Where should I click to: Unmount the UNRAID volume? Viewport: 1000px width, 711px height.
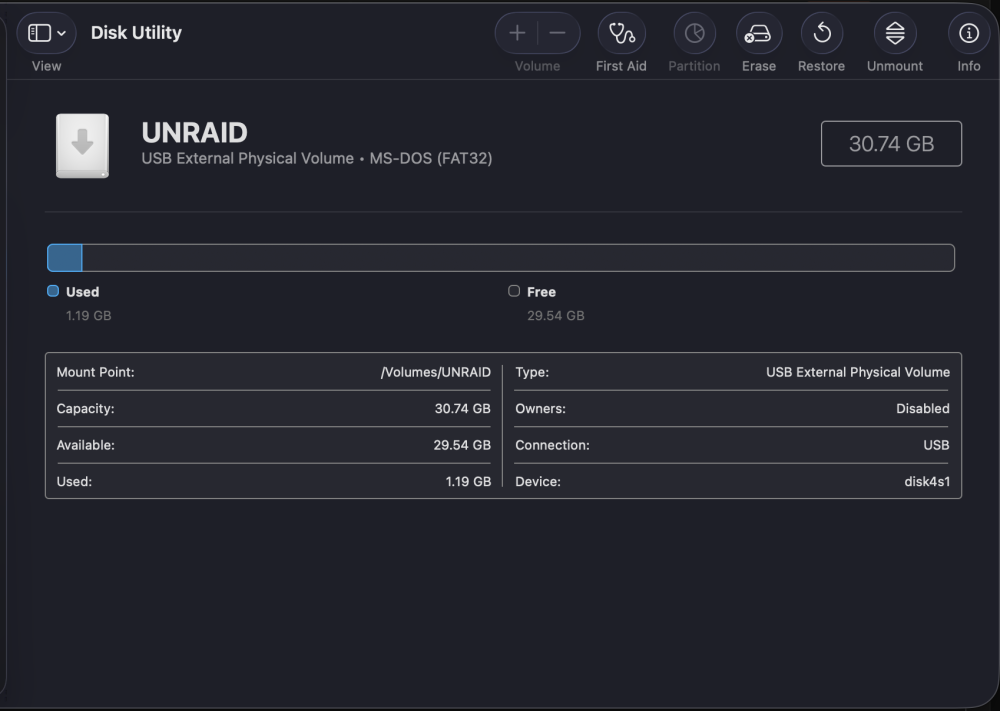(x=895, y=33)
